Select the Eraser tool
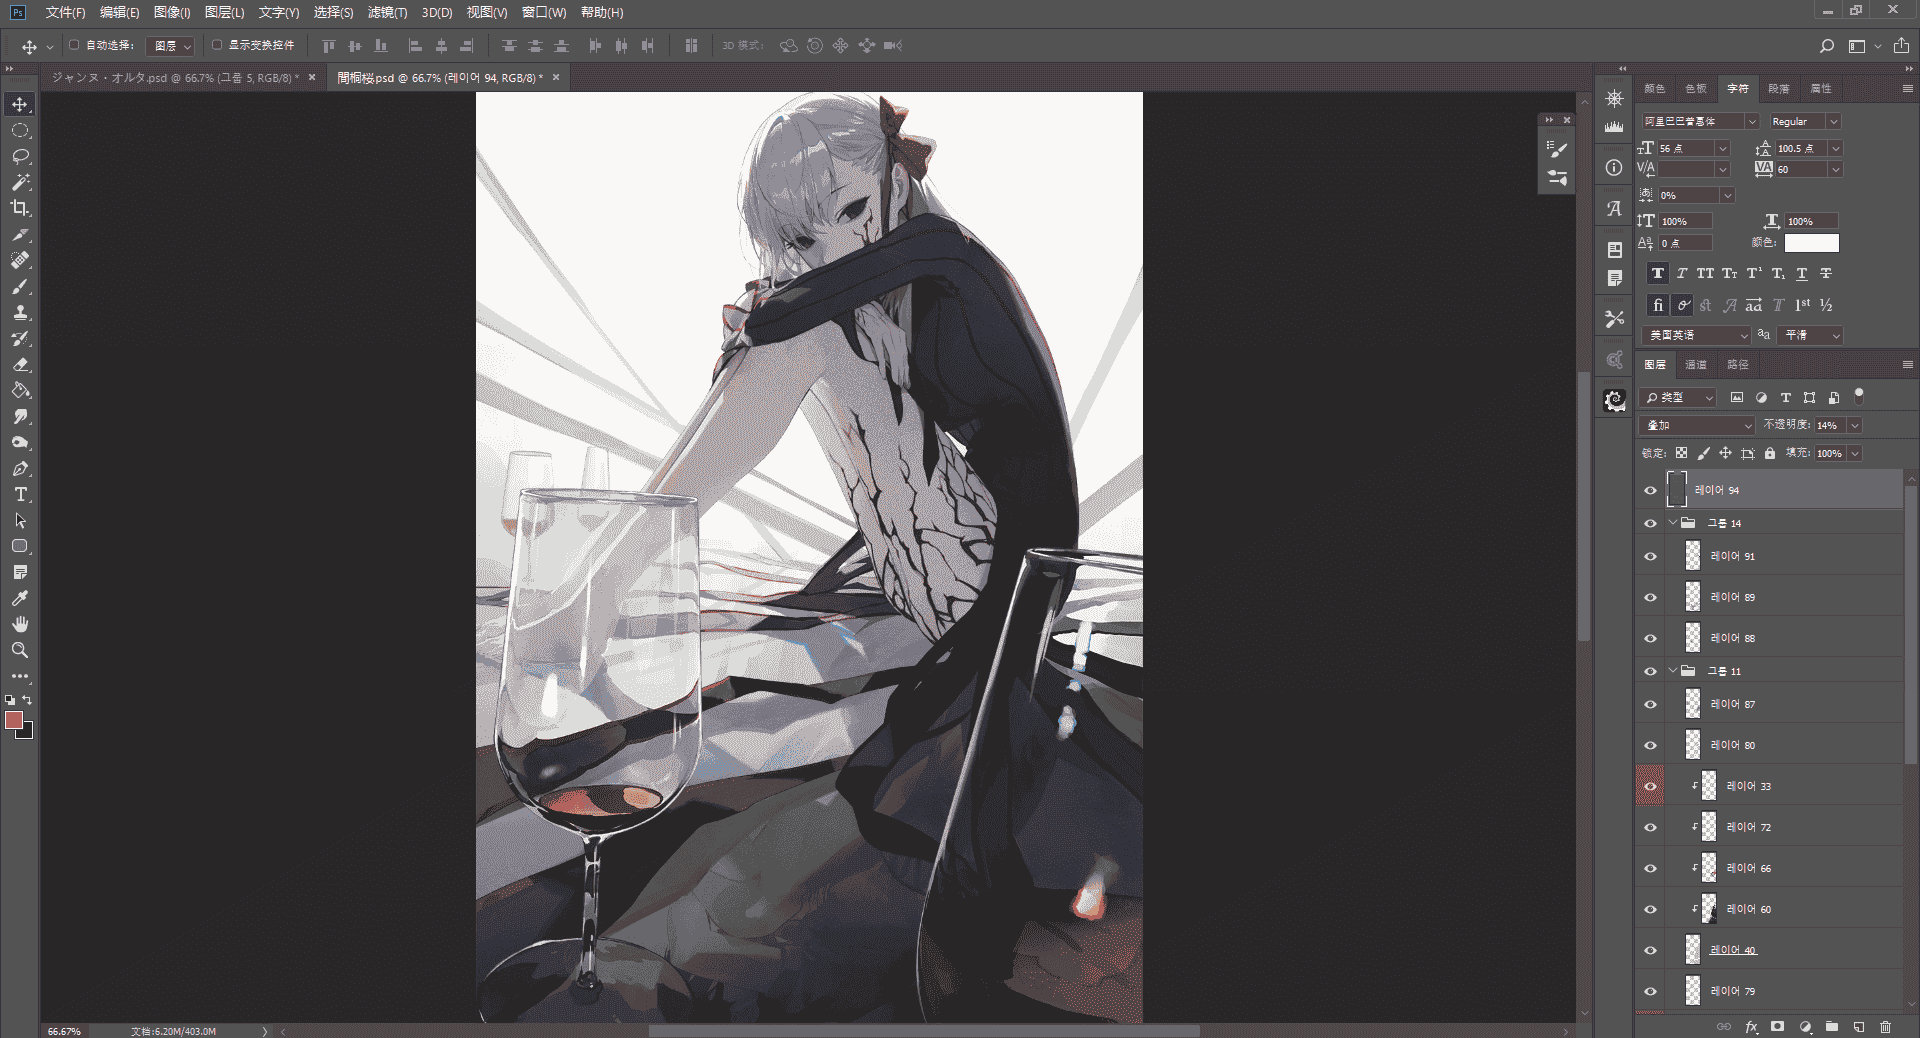This screenshot has width=1920, height=1038. [x=20, y=365]
